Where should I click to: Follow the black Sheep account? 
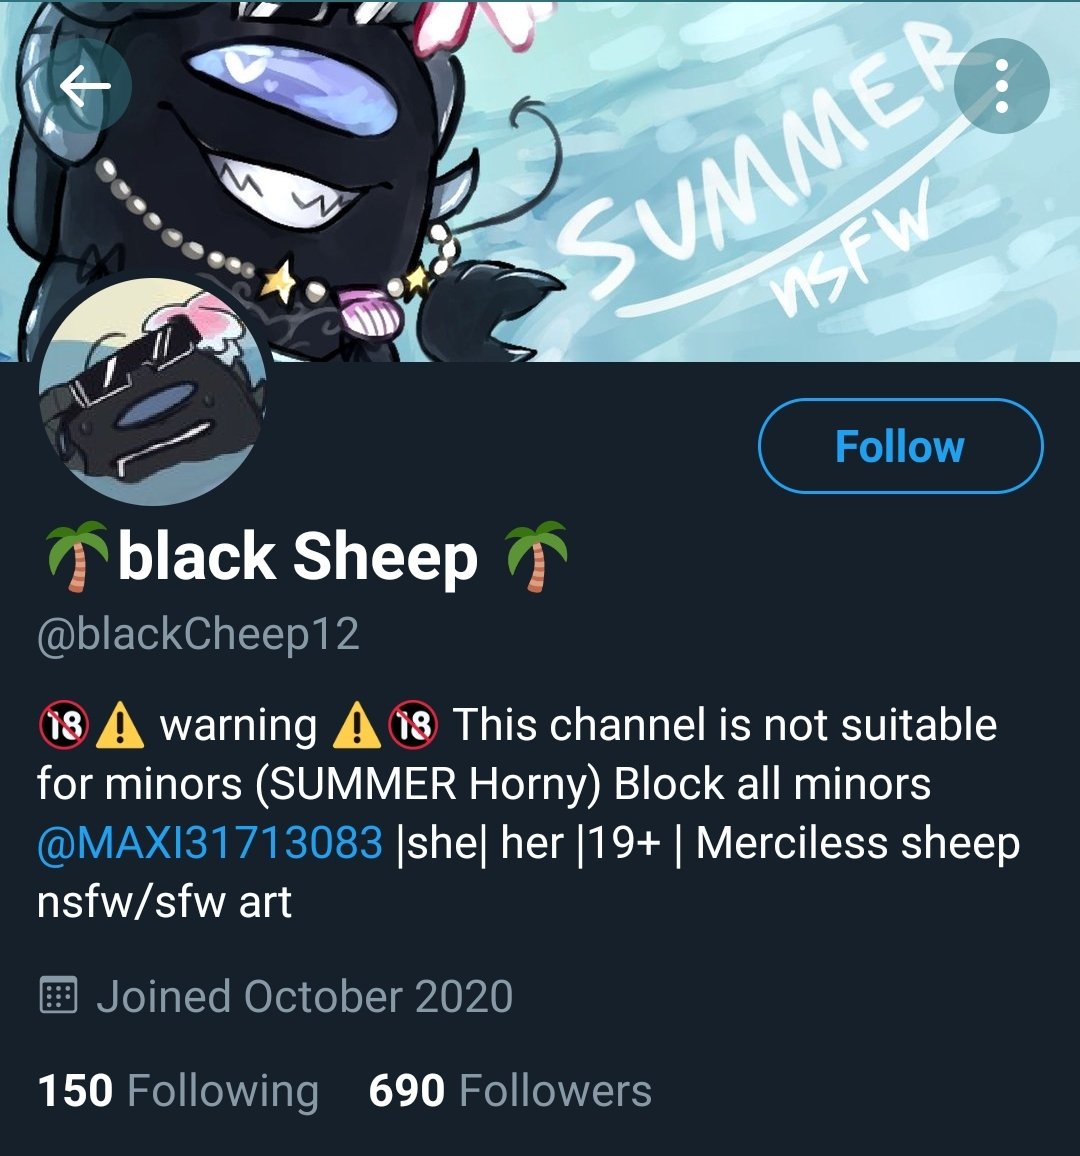click(900, 445)
